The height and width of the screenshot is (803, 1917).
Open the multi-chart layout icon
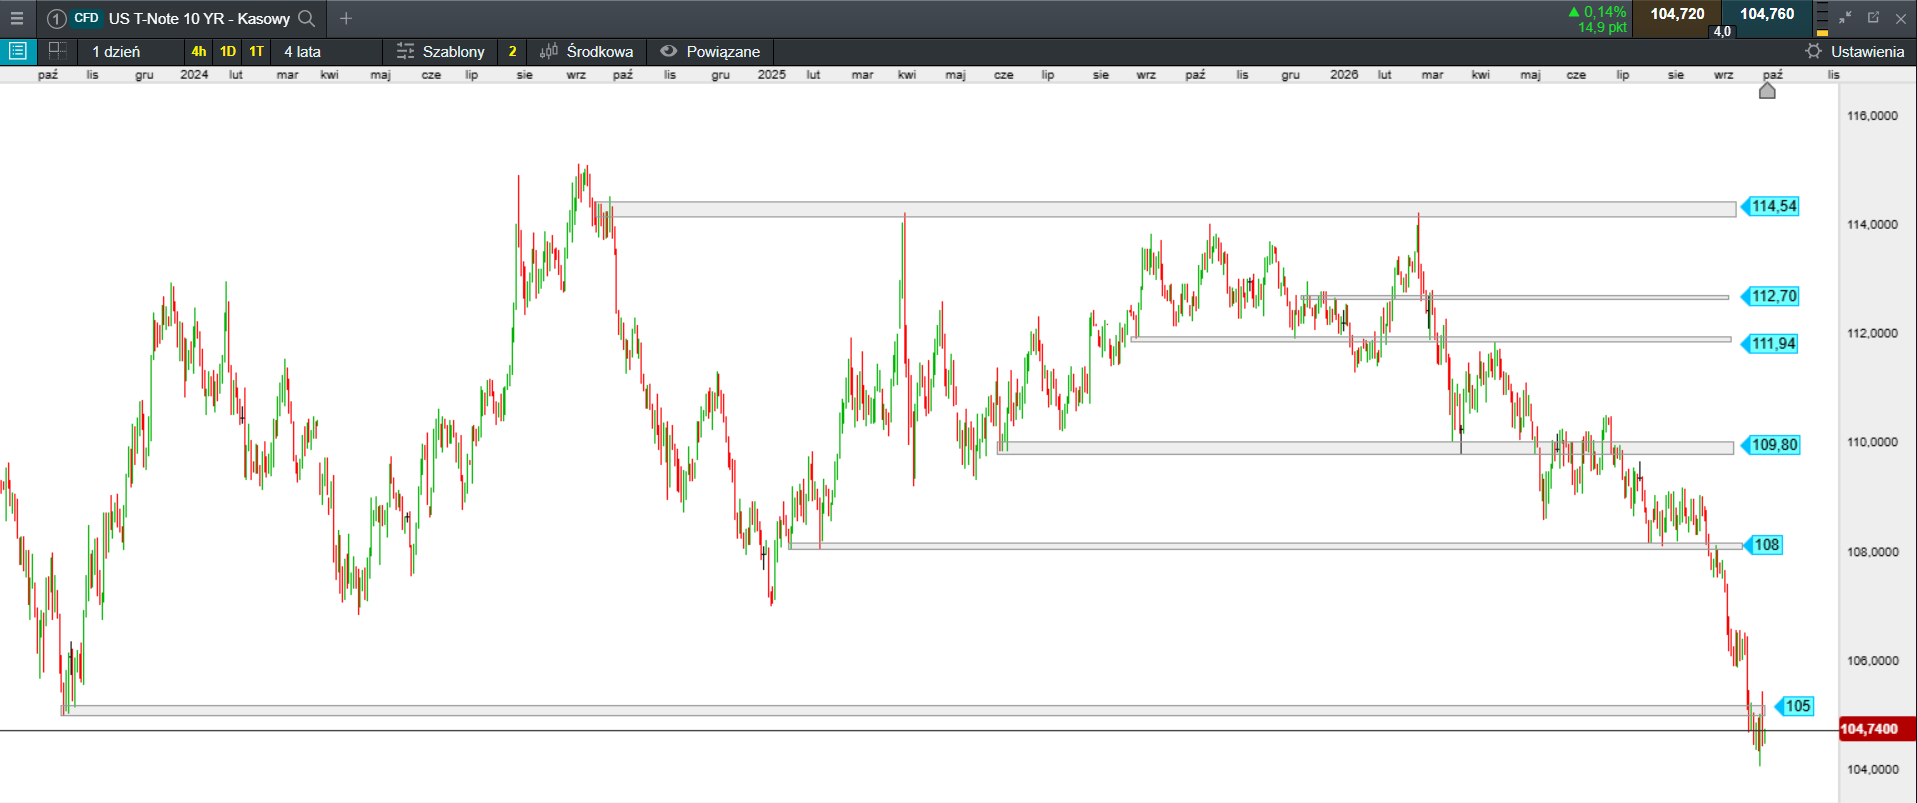(x=57, y=51)
